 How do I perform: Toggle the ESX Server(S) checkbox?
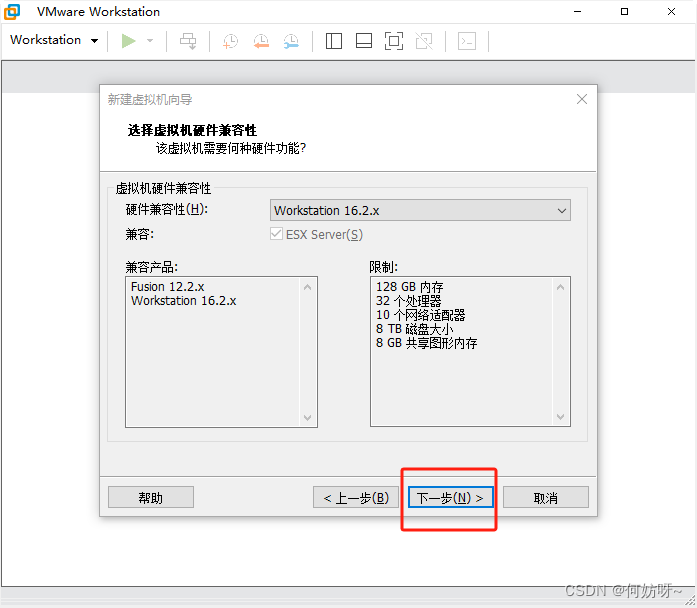click(276, 234)
